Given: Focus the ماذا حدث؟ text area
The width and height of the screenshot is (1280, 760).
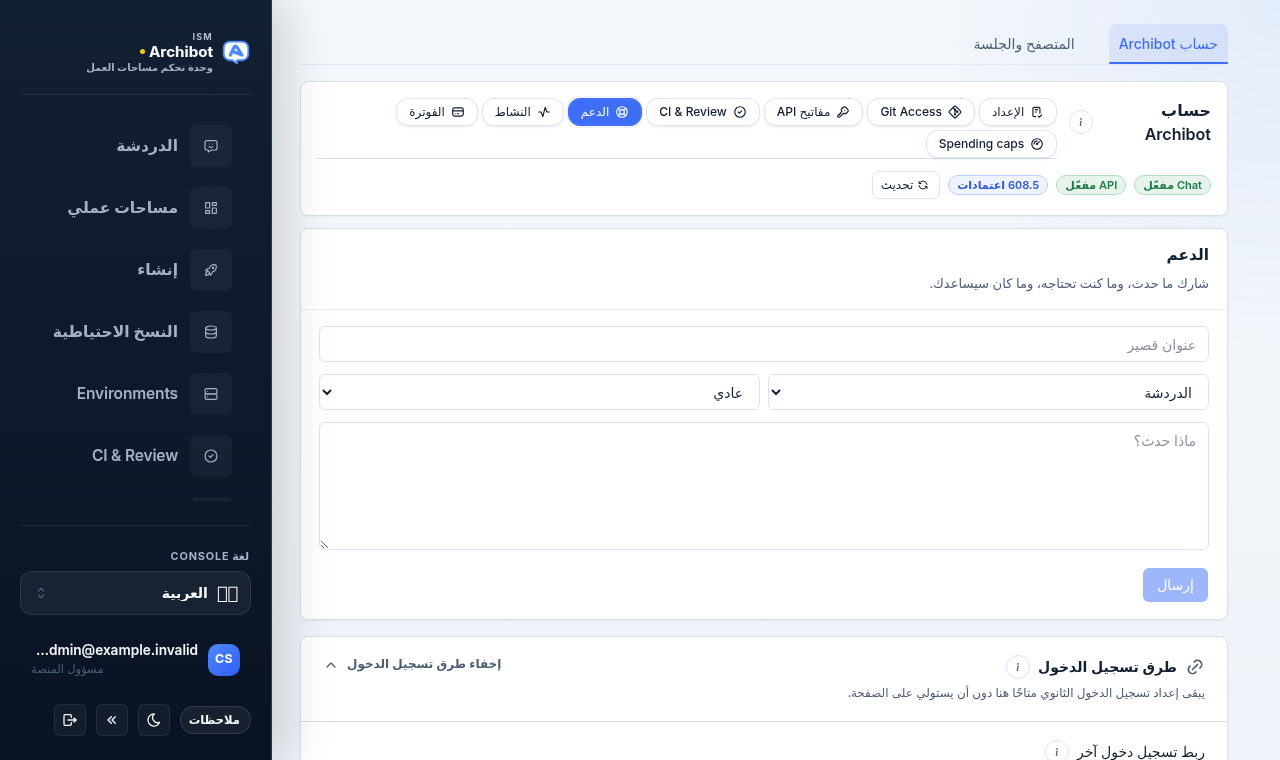Looking at the screenshot, I should pos(764,486).
